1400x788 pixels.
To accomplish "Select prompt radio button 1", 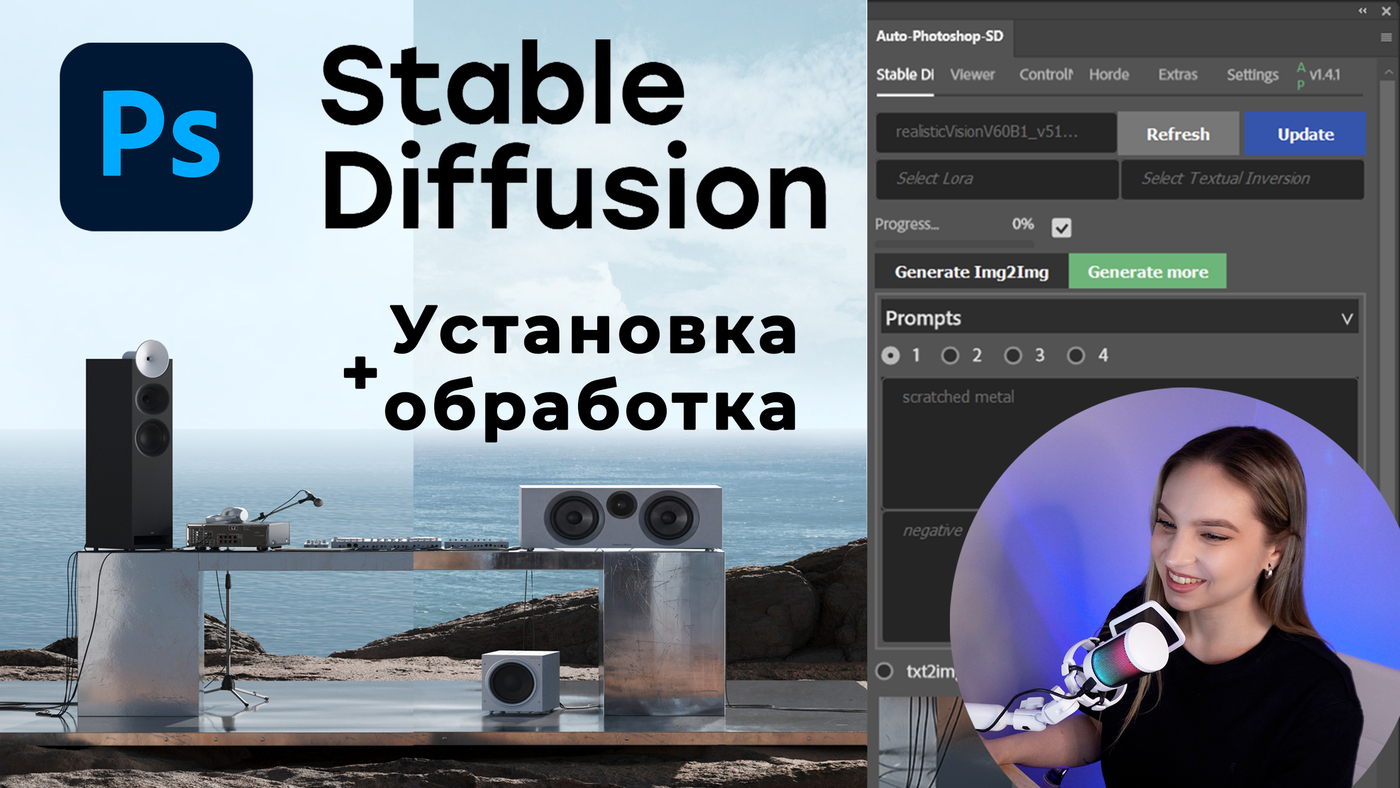I will 891,355.
